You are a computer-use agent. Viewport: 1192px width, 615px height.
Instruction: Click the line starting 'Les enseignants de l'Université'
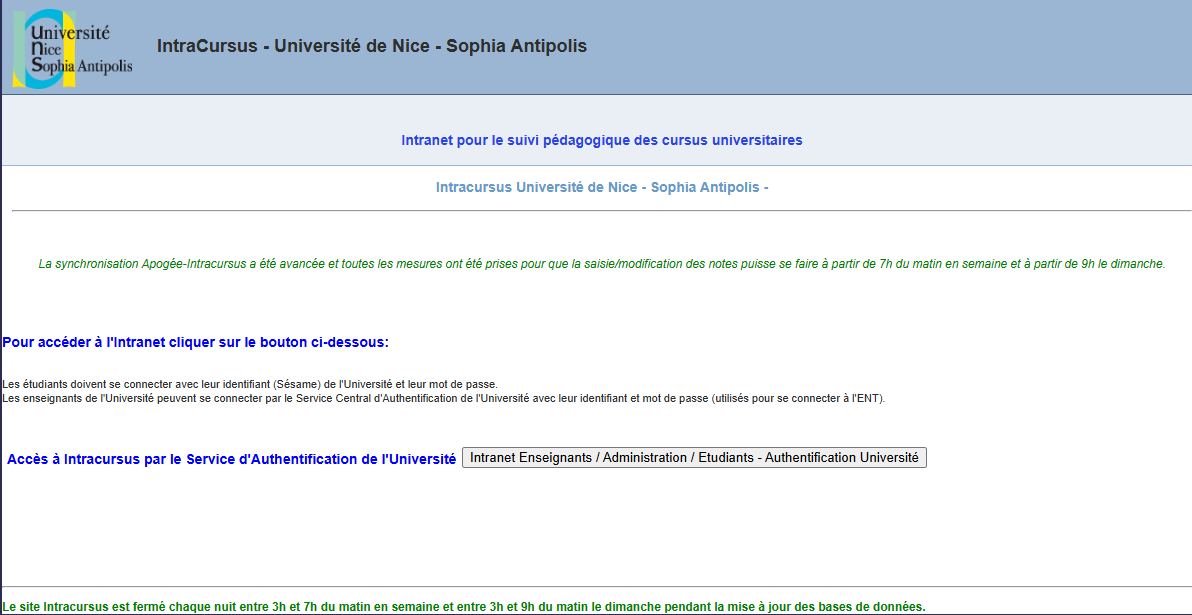click(443, 398)
